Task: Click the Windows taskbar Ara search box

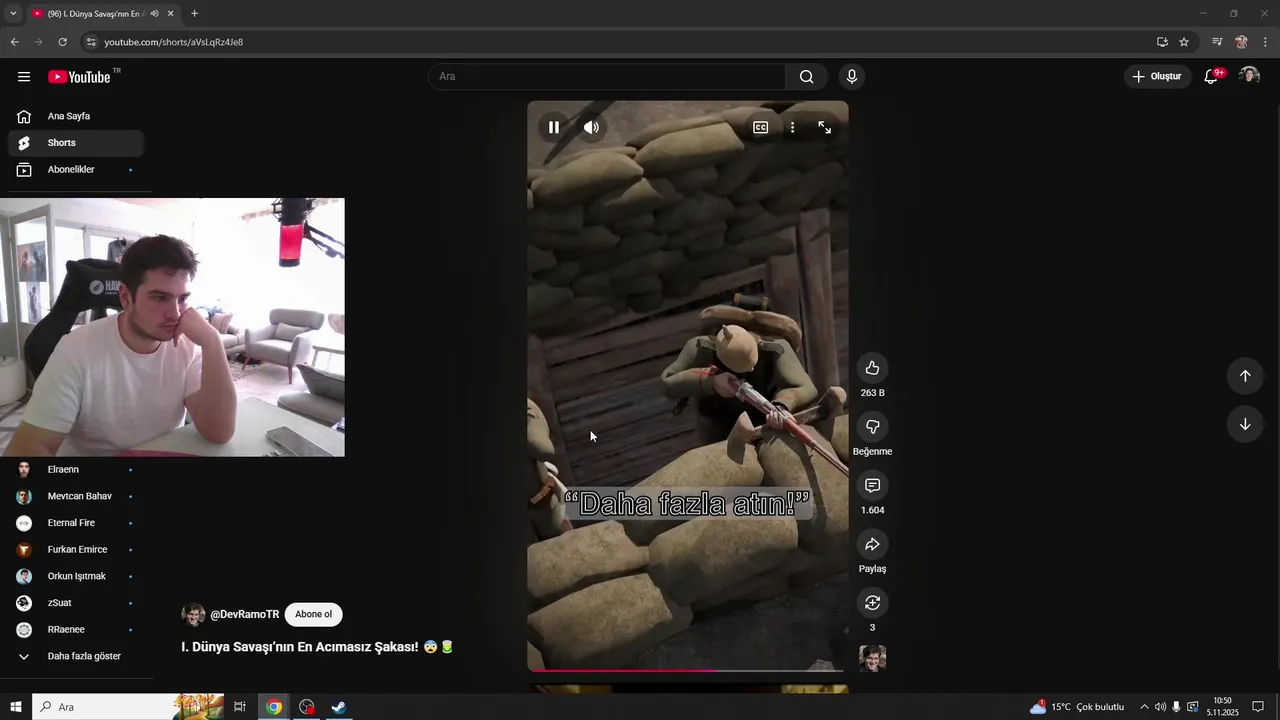Action: pyautogui.click(x=128, y=707)
